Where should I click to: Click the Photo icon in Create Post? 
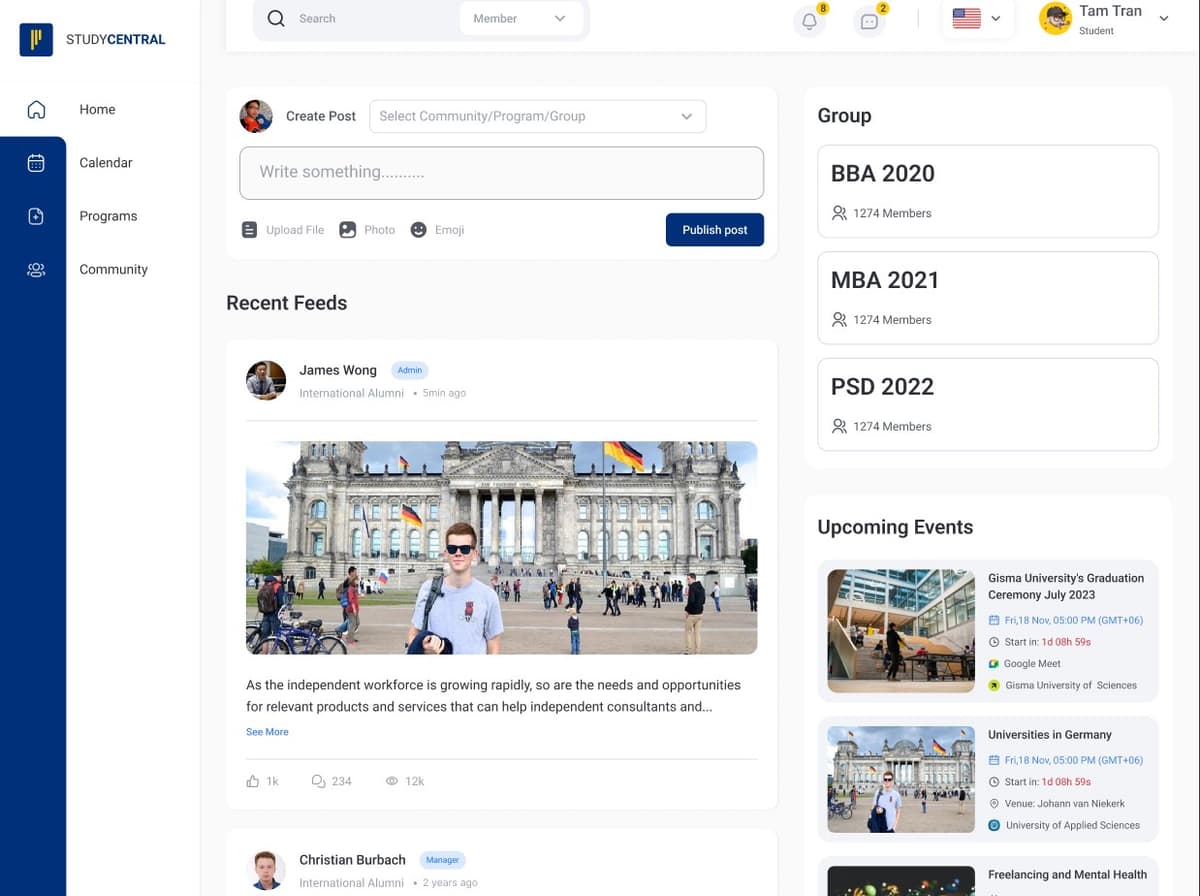348,229
